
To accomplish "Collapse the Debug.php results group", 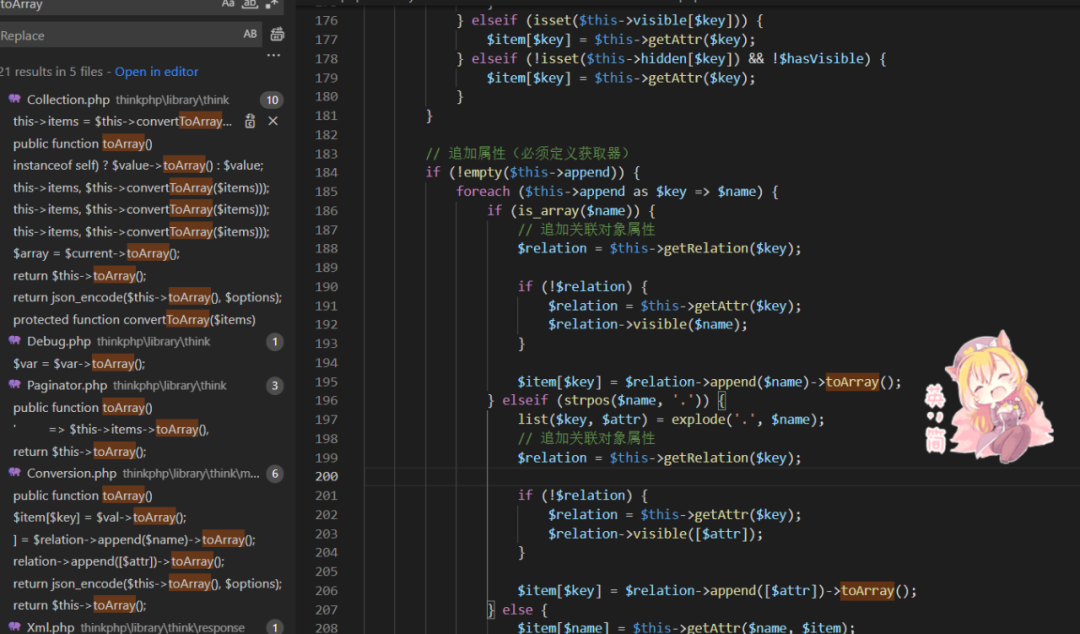I will (141, 341).
